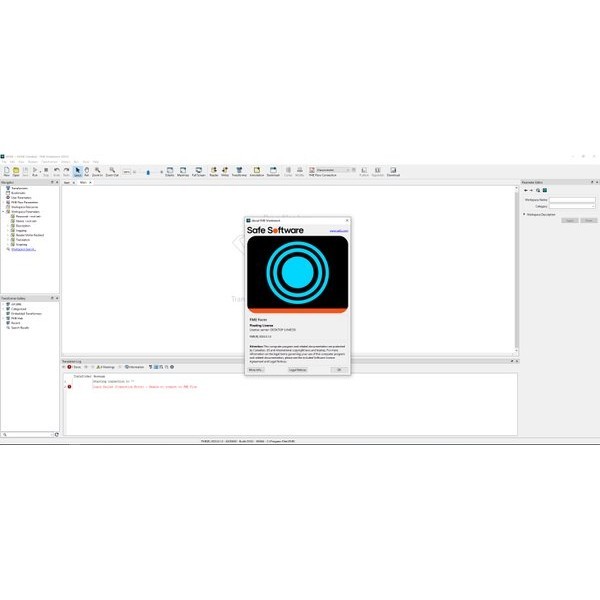The image size is (600, 600).
Task: Redo the action in the toolbar
Action: 66,171
